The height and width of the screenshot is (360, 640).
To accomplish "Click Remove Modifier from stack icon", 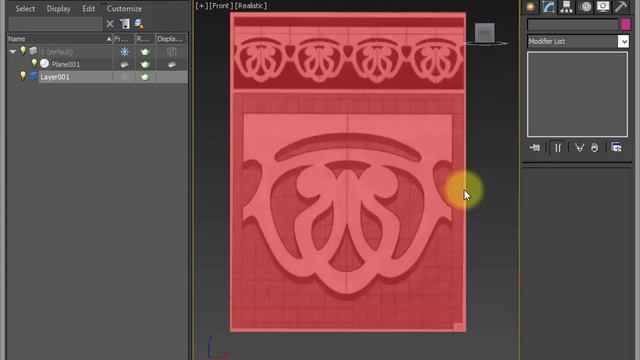I will click(595, 147).
